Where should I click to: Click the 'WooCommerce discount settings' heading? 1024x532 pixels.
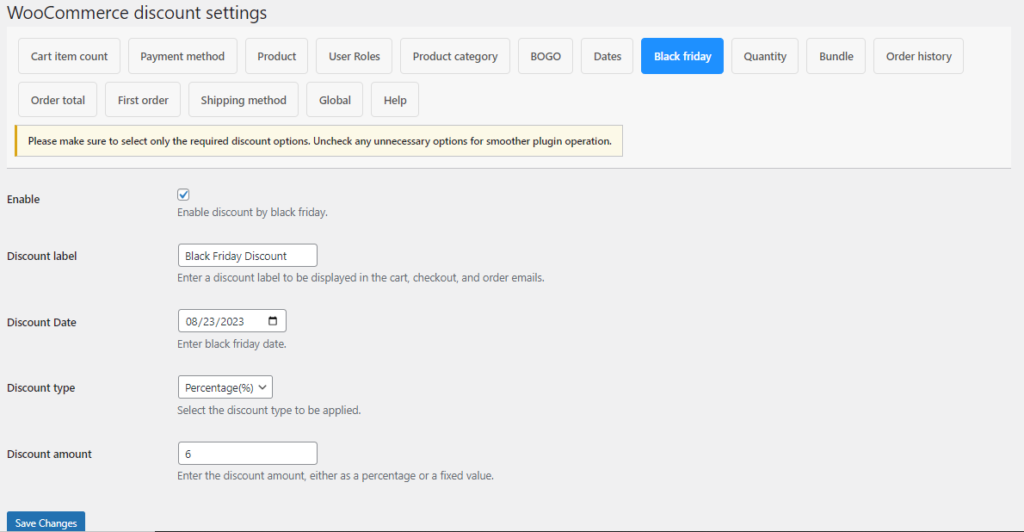[x=137, y=12]
